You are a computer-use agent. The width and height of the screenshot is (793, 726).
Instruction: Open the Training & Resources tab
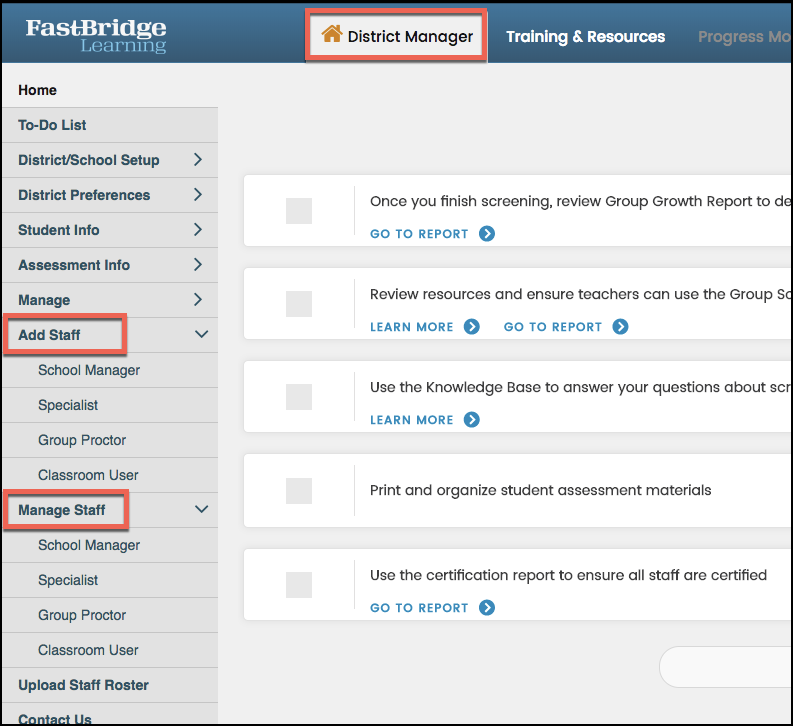585,36
